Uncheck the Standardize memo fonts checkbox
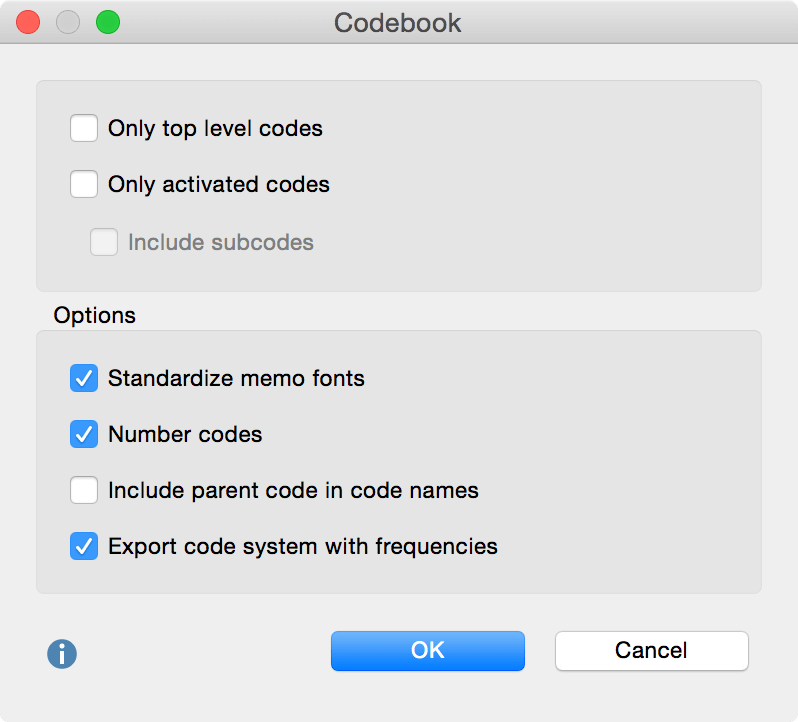 coord(84,378)
